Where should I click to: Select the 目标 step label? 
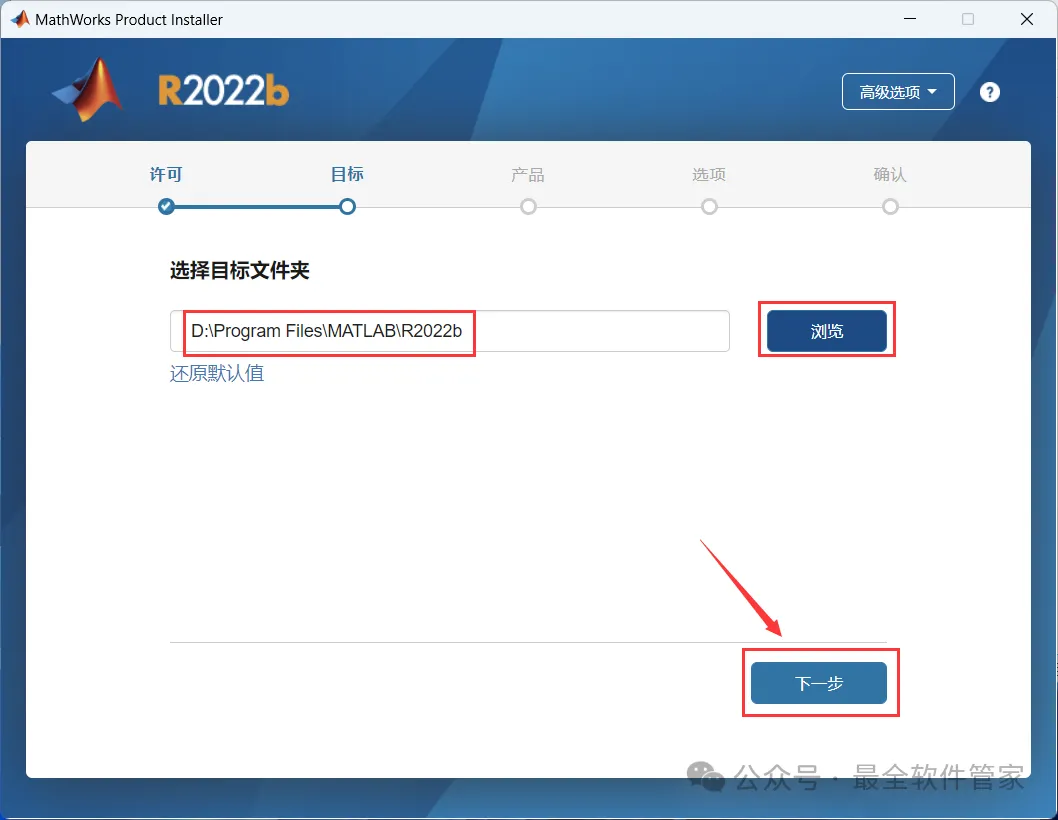347,175
